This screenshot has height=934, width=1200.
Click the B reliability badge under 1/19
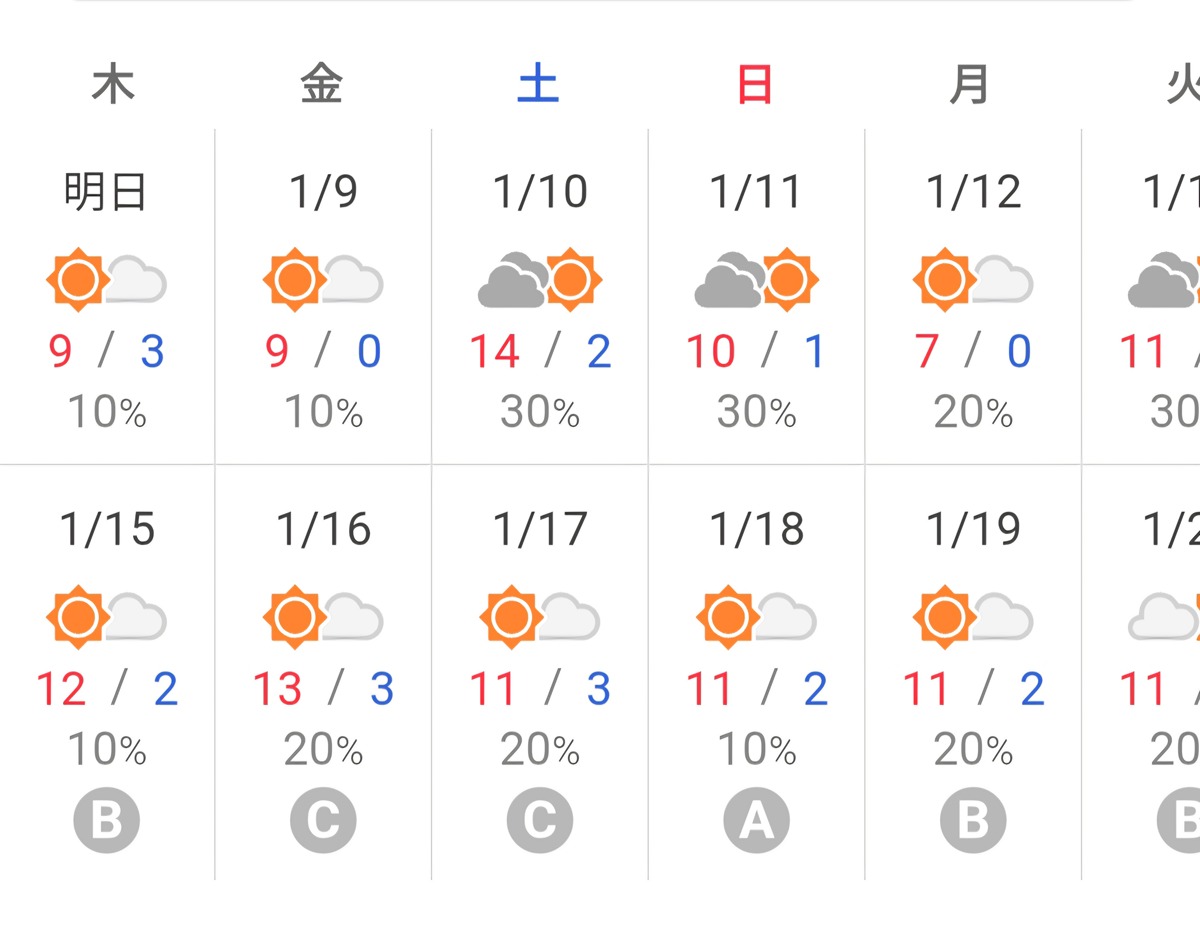[x=973, y=821]
